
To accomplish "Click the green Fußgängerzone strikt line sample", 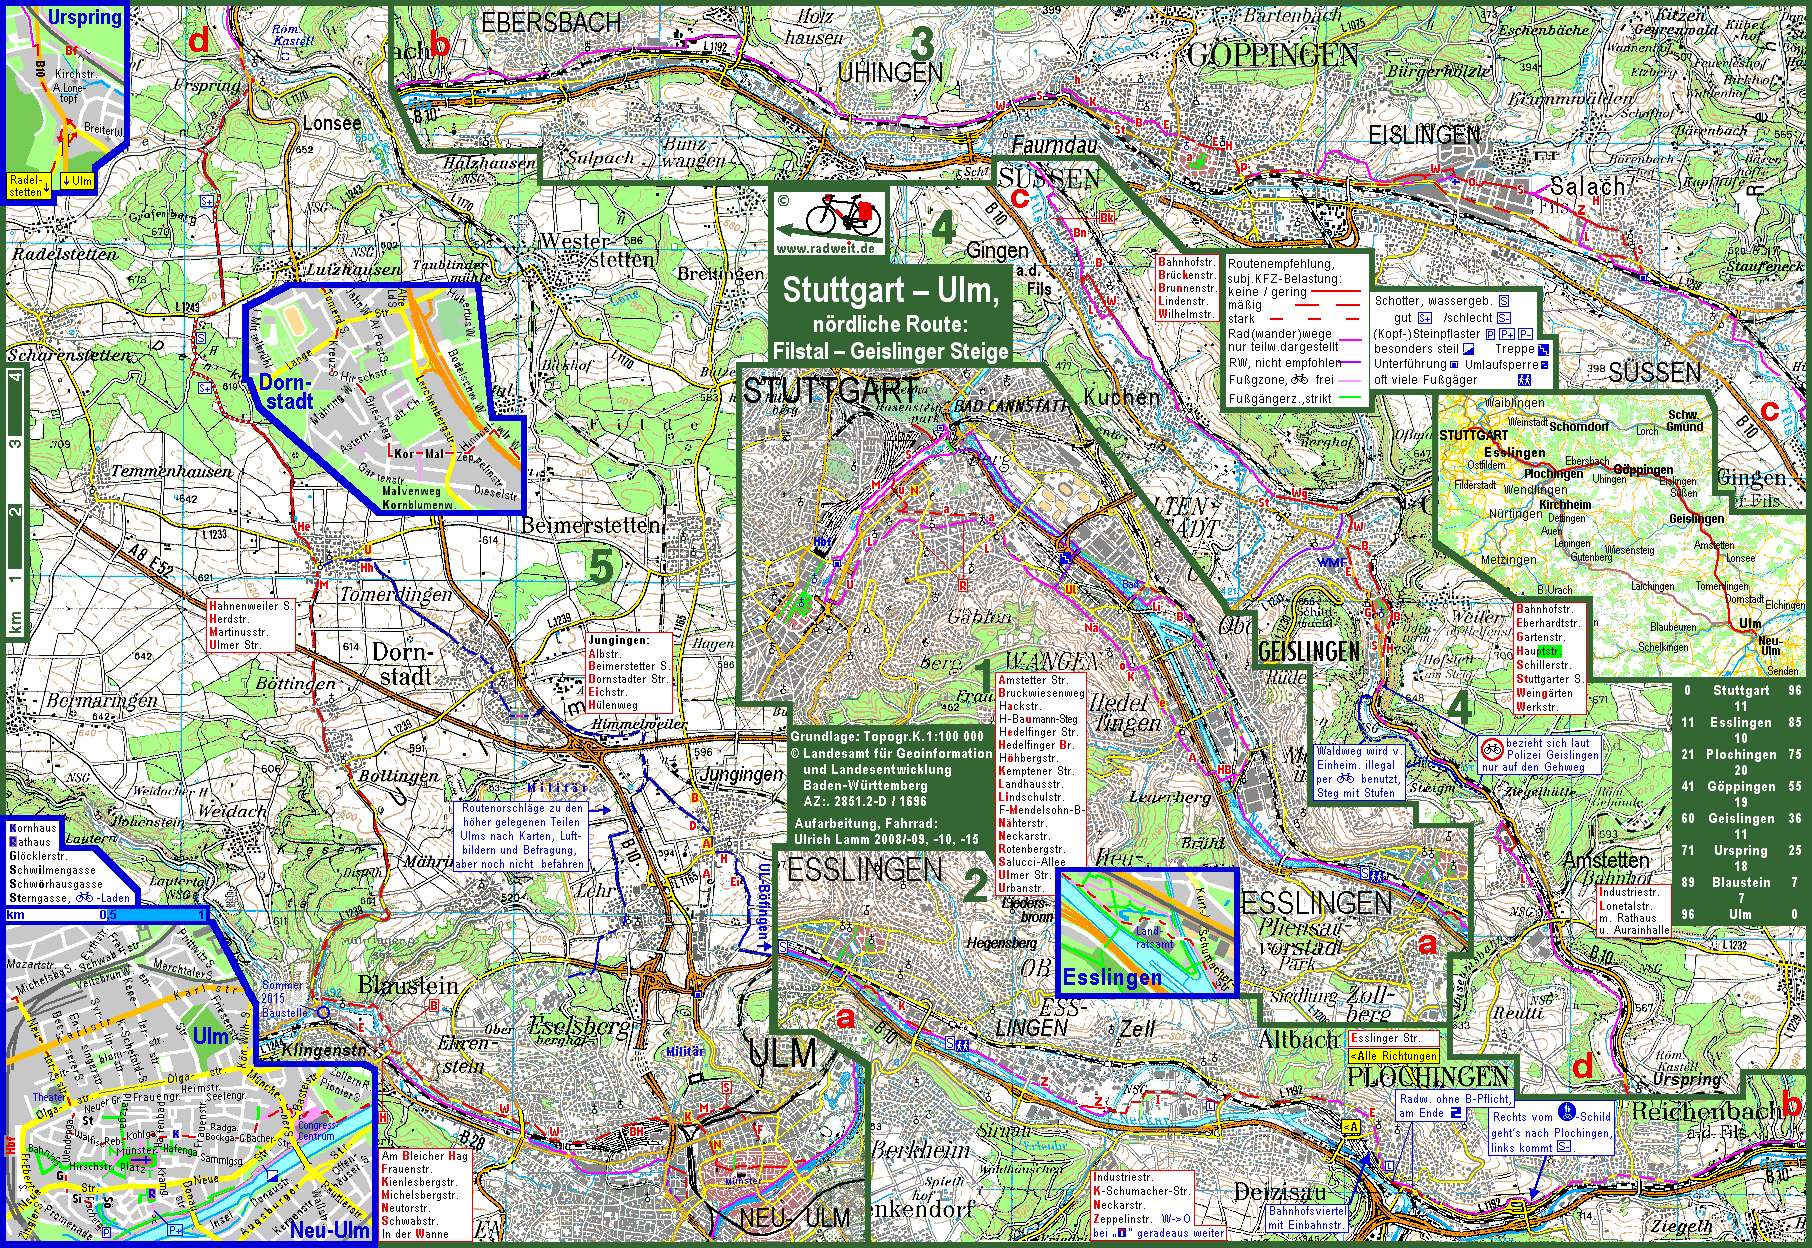I will tap(1350, 398).
